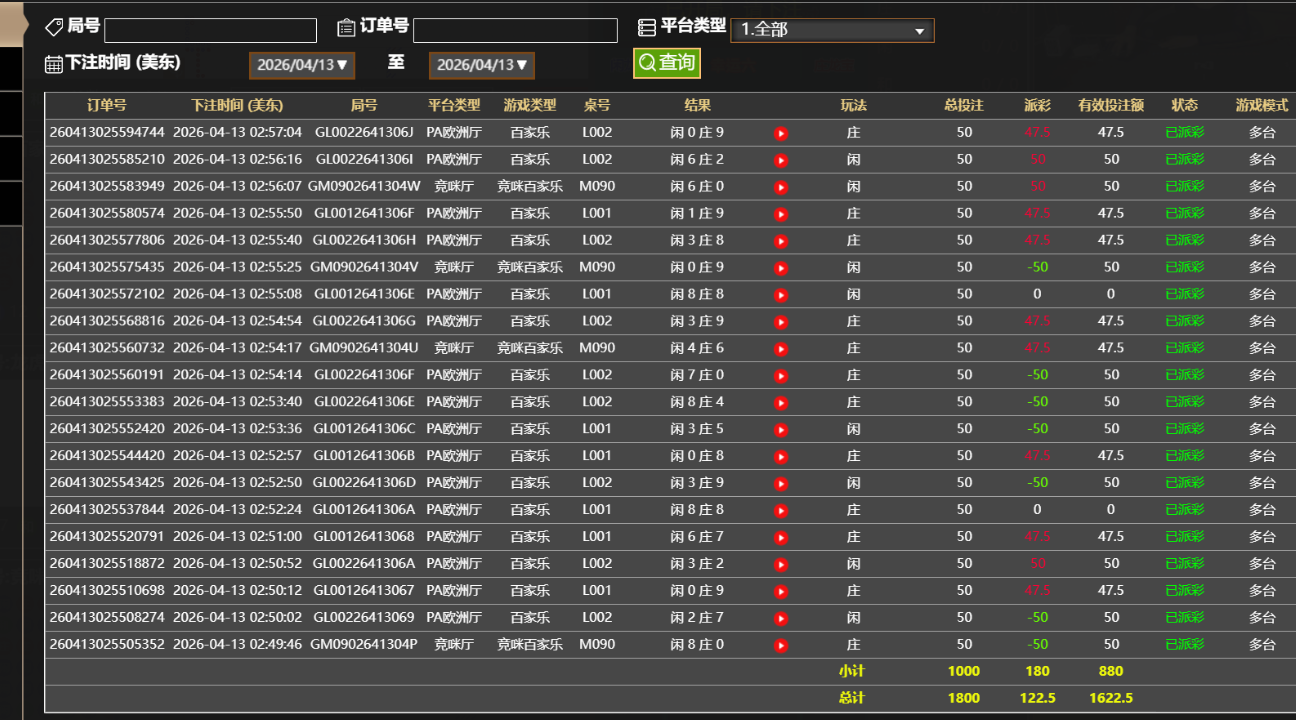Viewport: 1296px width, 720px height.
Task: Click 已派彩 status link on the first row
Action: pyautogui.click(x=1185, y=132)
